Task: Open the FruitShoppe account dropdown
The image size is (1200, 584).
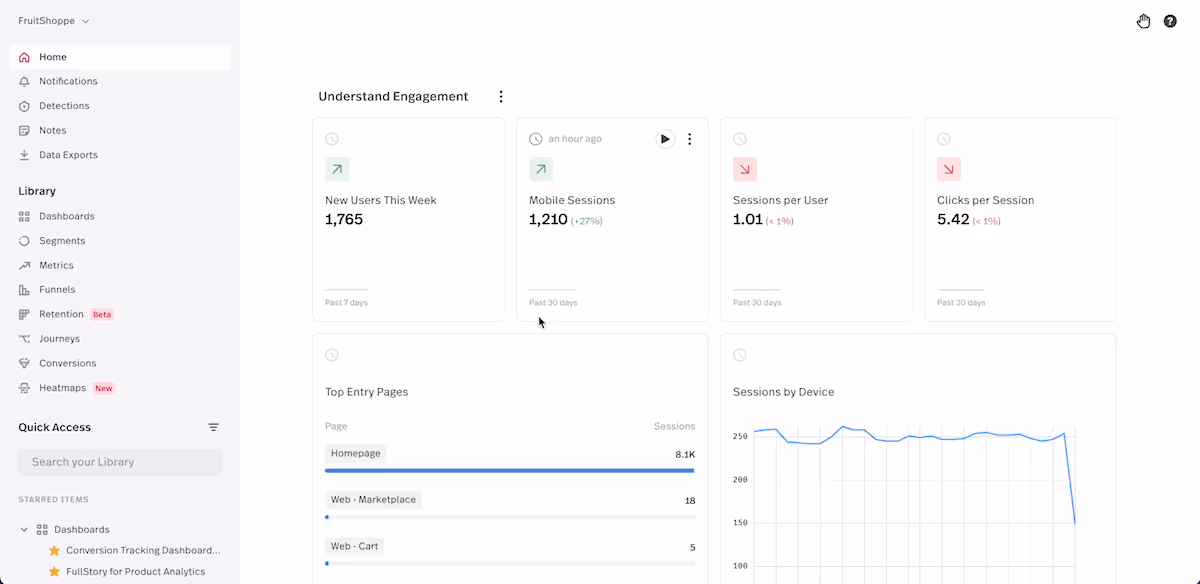Action: [54, 21]
